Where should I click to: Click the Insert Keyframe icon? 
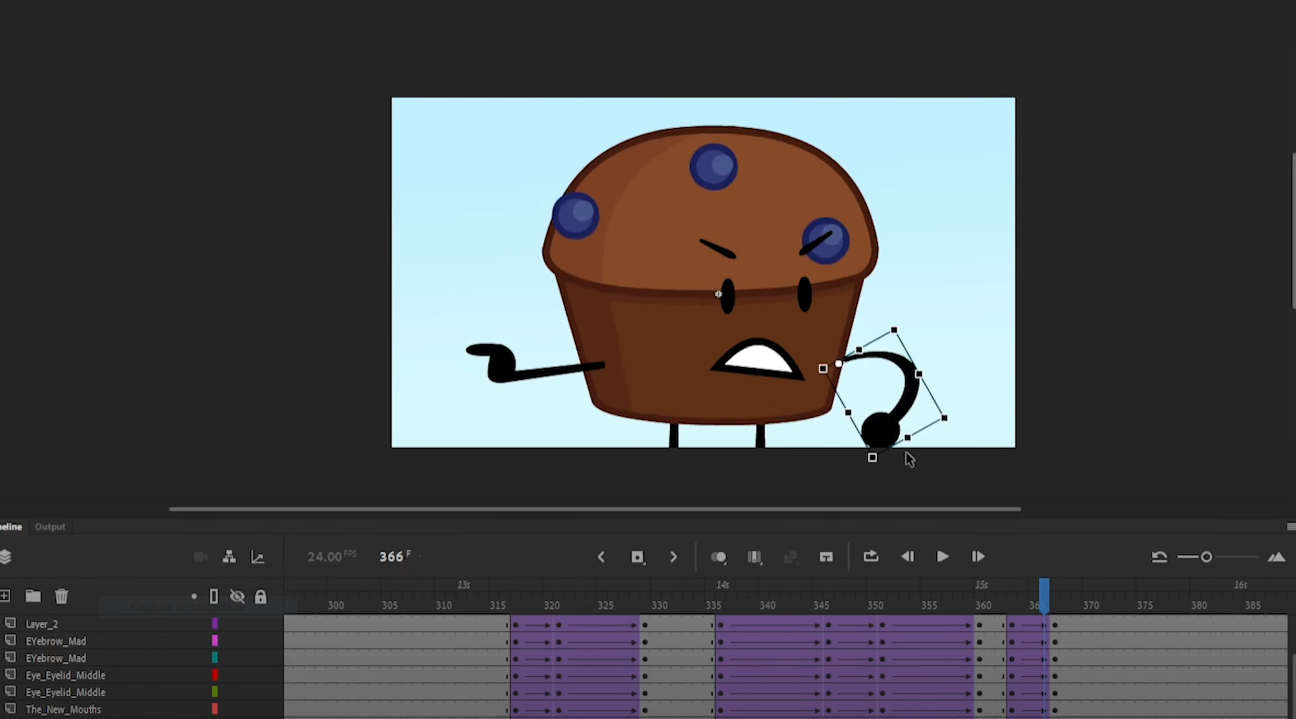pos(637,557)
